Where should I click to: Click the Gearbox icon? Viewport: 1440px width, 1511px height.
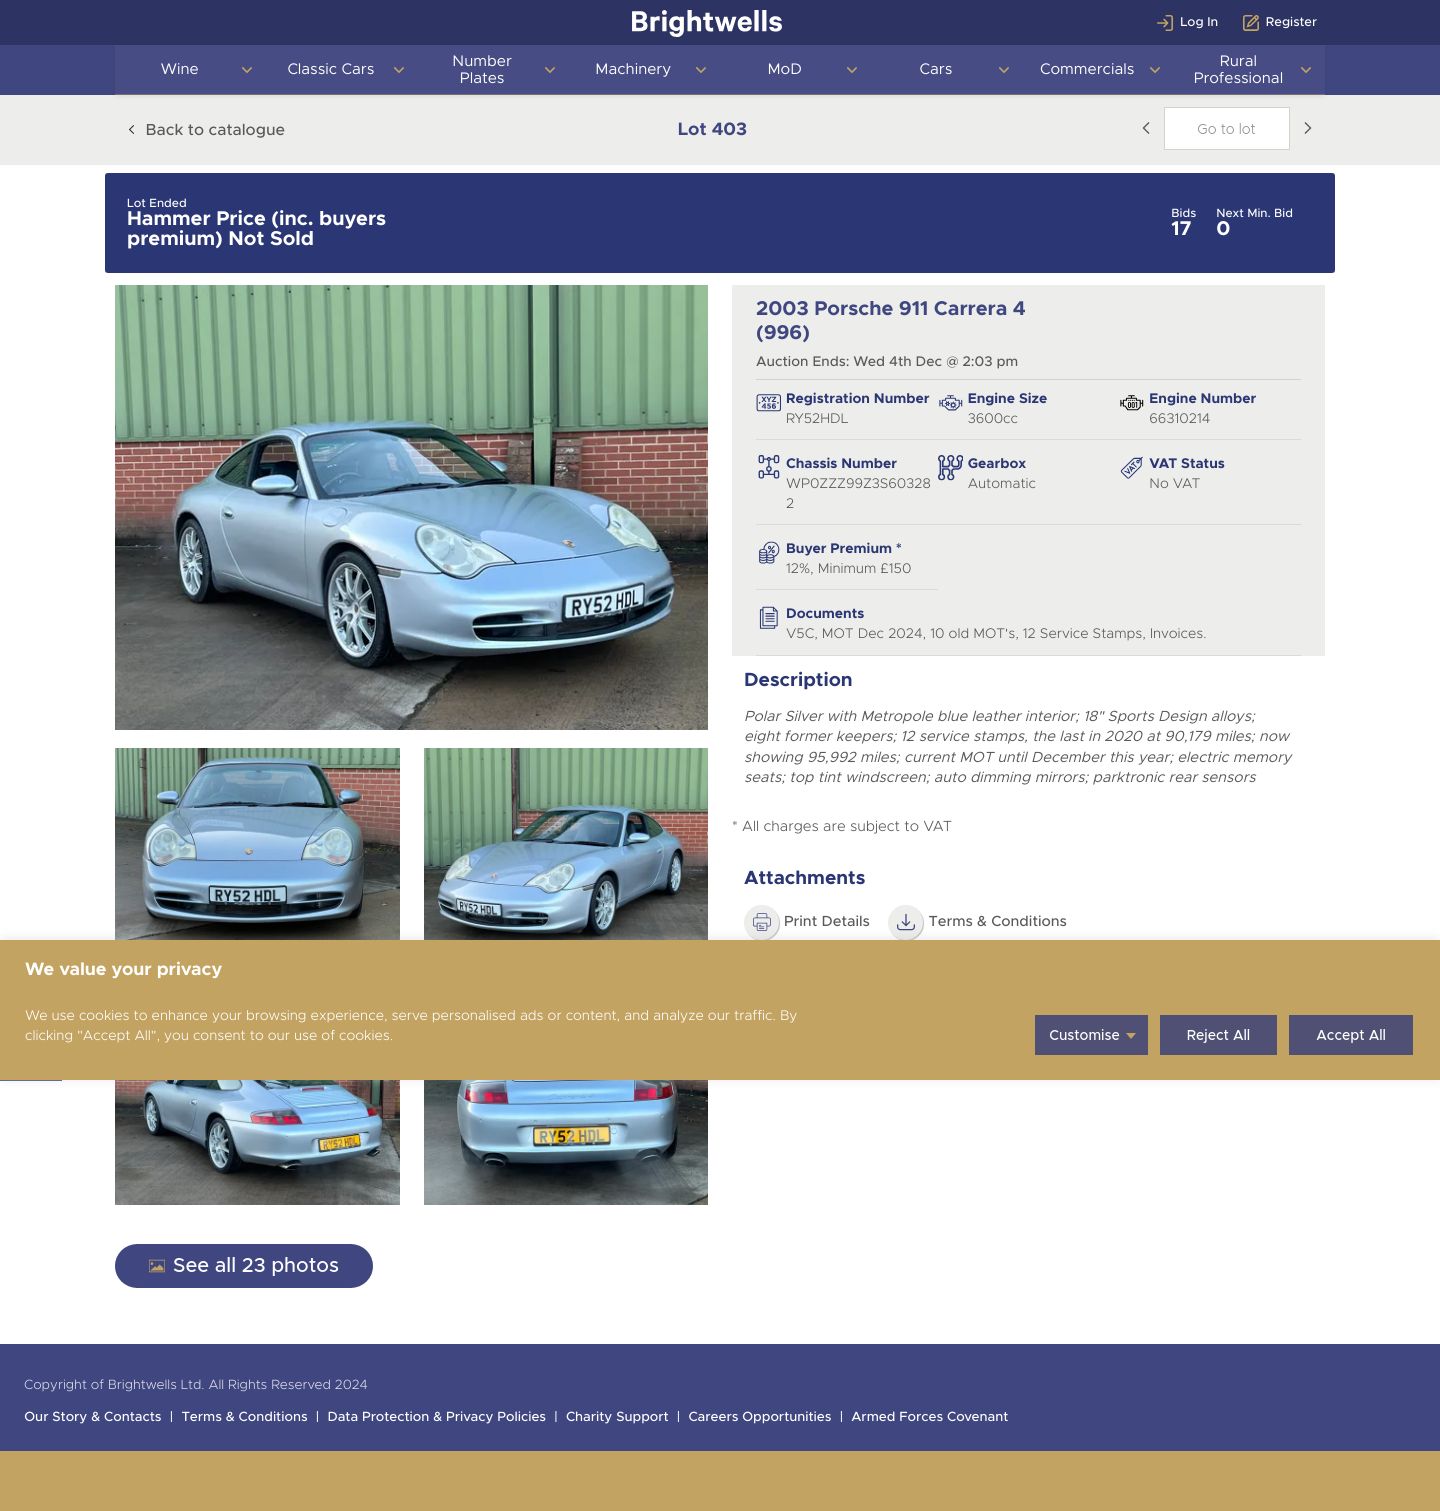(x=950, y=467)
